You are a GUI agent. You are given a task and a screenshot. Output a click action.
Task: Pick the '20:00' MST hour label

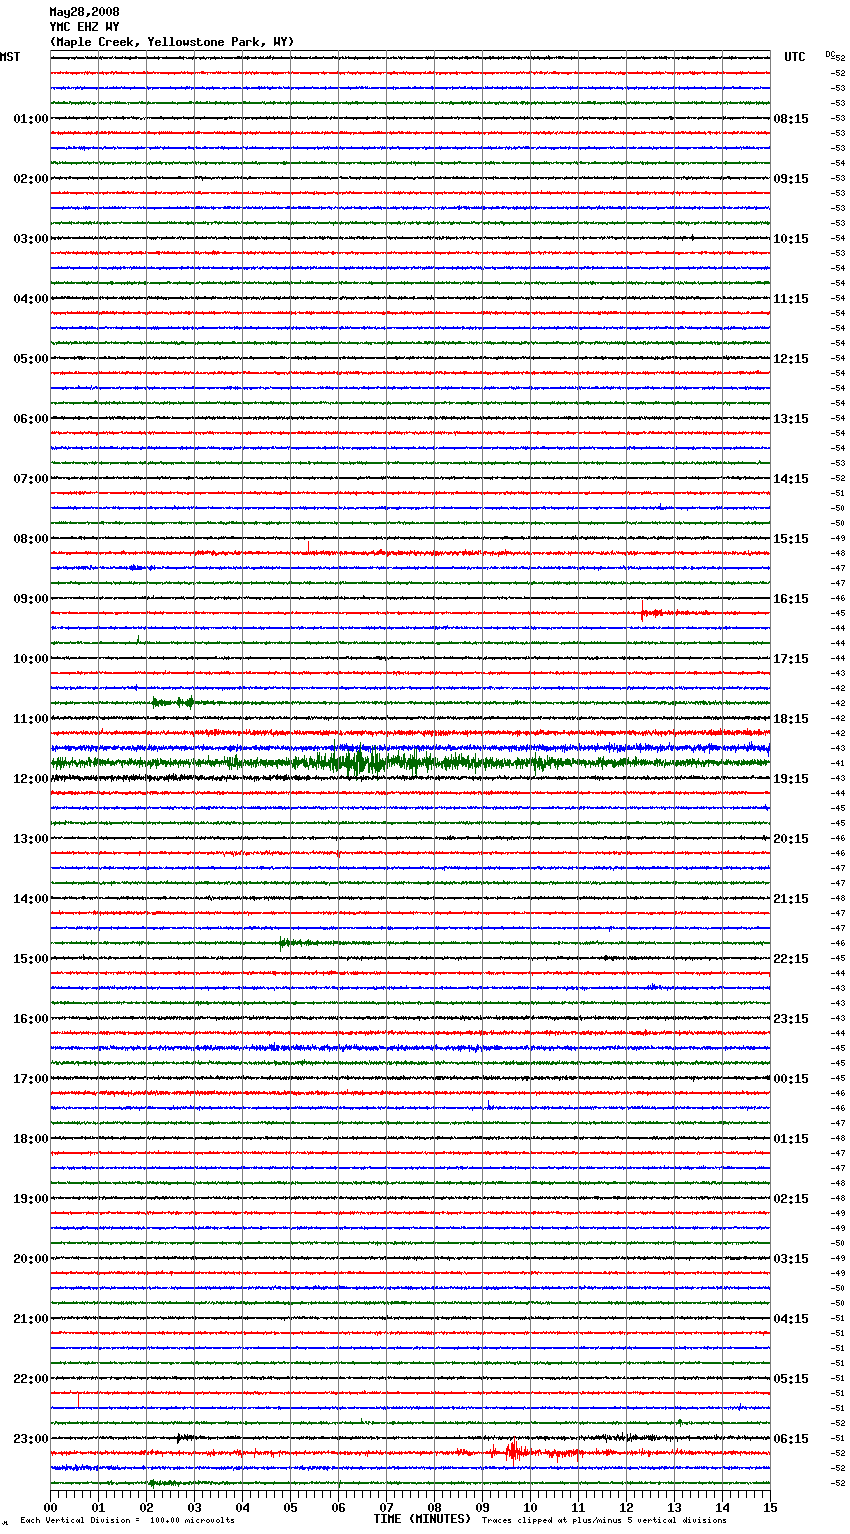(x=31, y=1259)
